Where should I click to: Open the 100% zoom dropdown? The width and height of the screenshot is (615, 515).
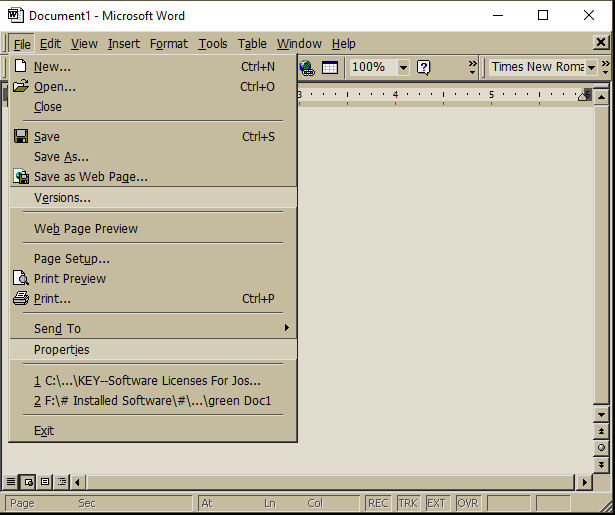click(x=403, y=67)
